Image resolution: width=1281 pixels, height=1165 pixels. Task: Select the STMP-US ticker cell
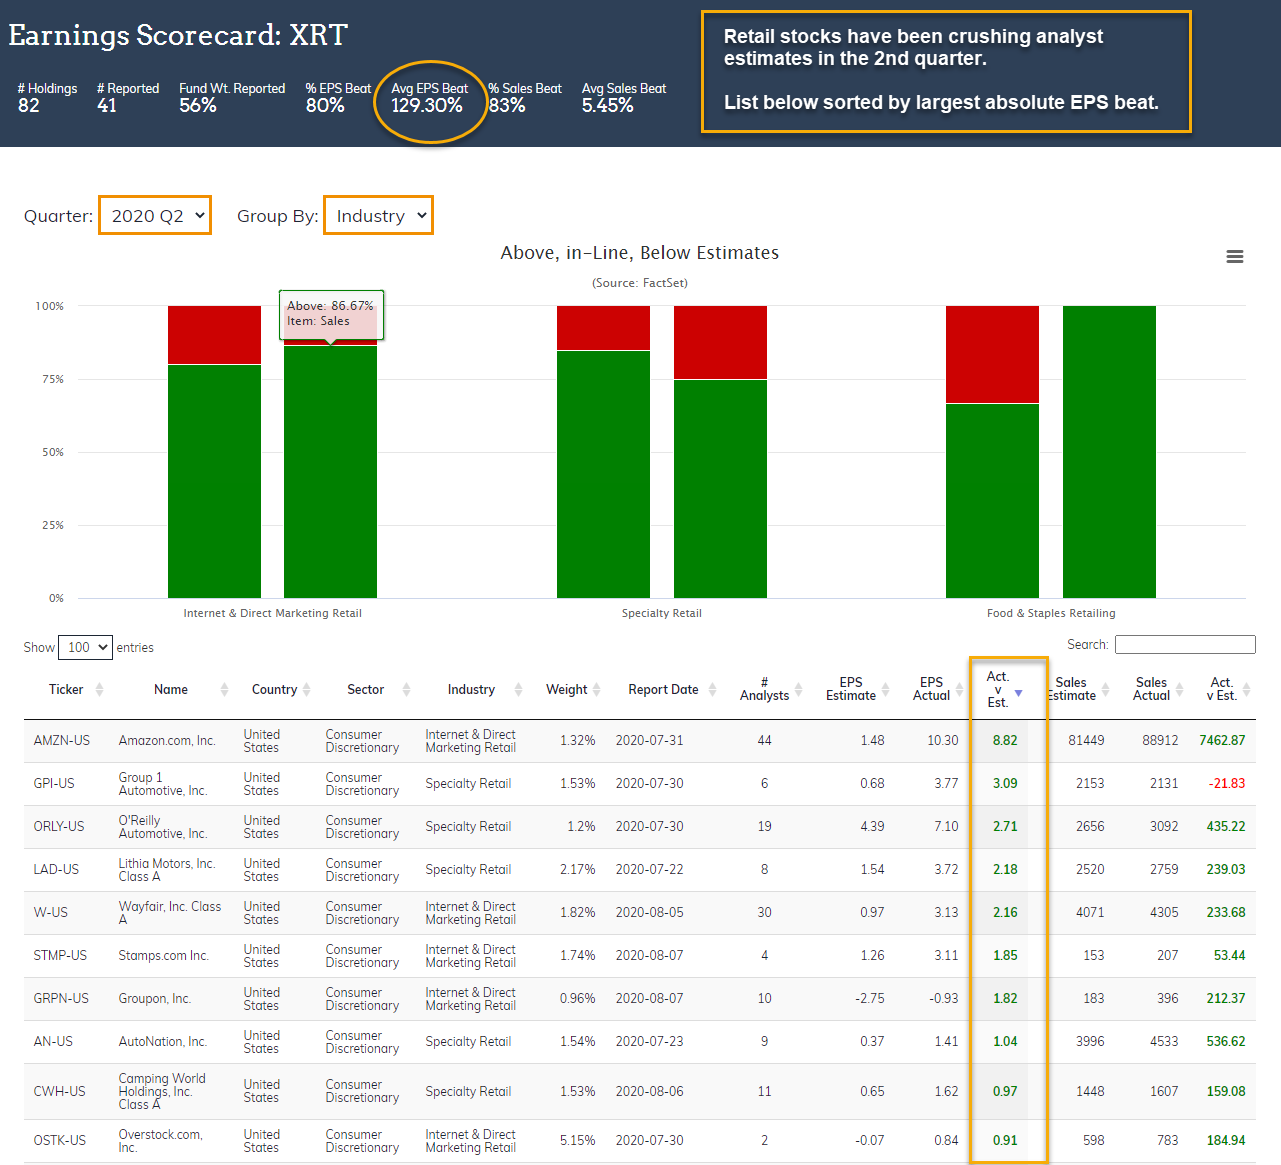tap(60, 956)
